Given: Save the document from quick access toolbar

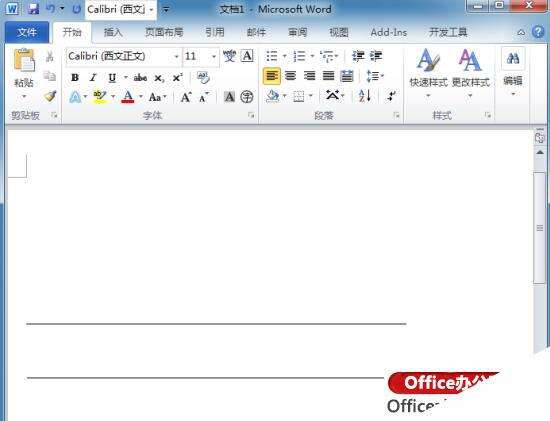Looking at the screenshot, I should 33,8.
